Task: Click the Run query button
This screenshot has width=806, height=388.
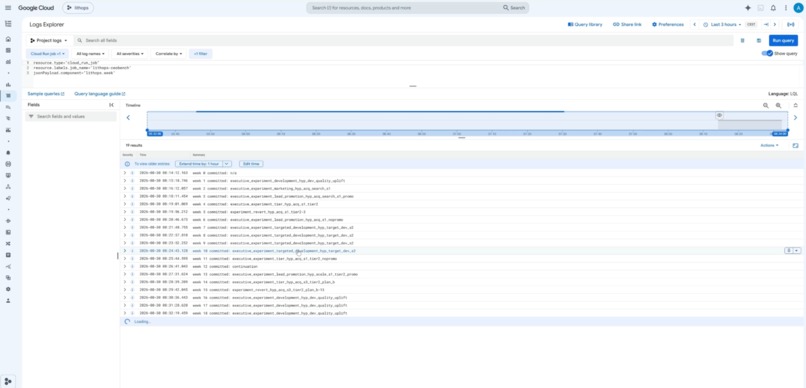Action: coord(783,41)
